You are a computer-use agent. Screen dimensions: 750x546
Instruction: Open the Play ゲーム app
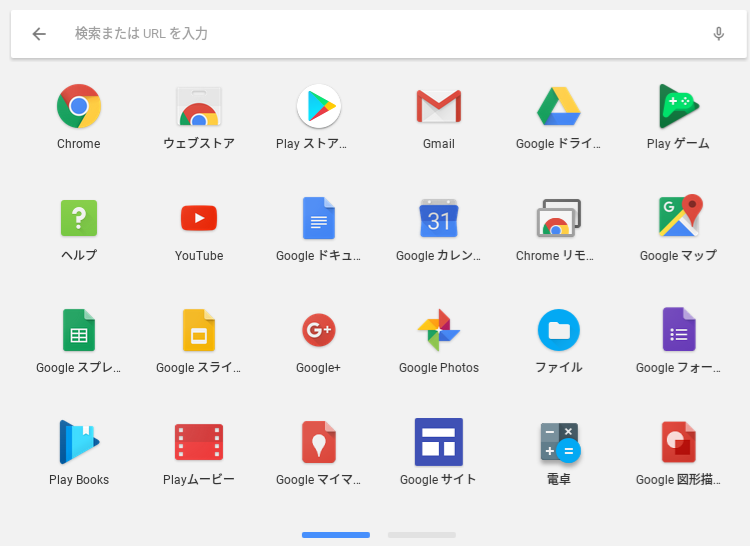pos(678,106)
